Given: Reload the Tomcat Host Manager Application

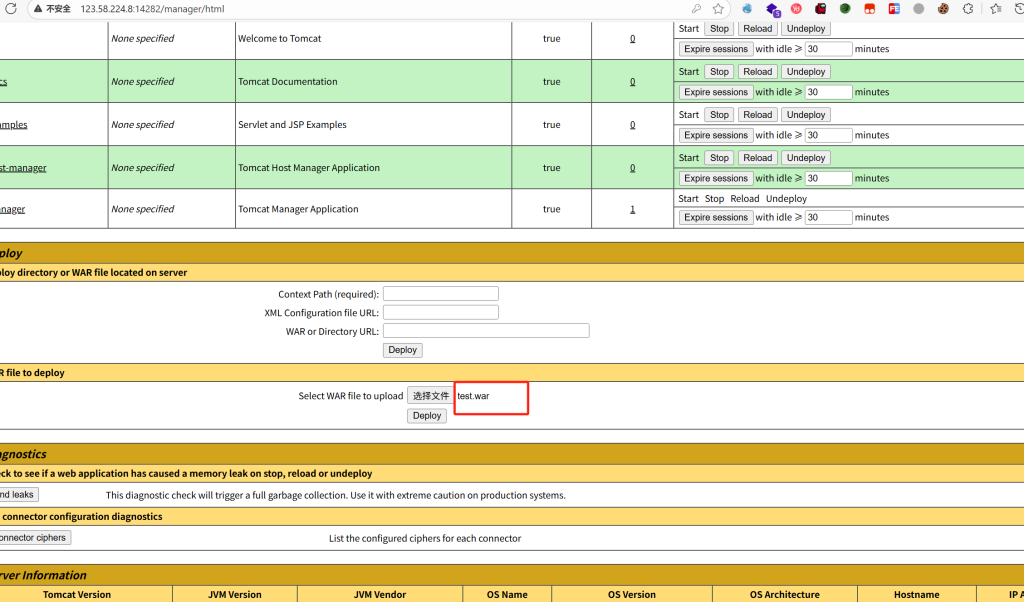Looking at the screenshot, I should 758,158.
